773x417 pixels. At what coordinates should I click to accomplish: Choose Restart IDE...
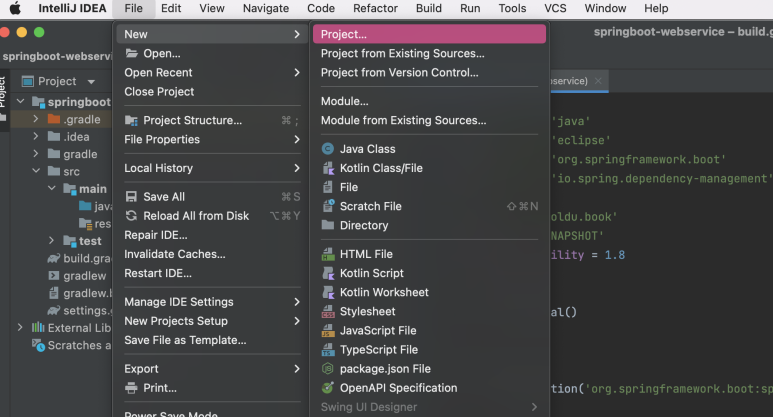point(211,273)
